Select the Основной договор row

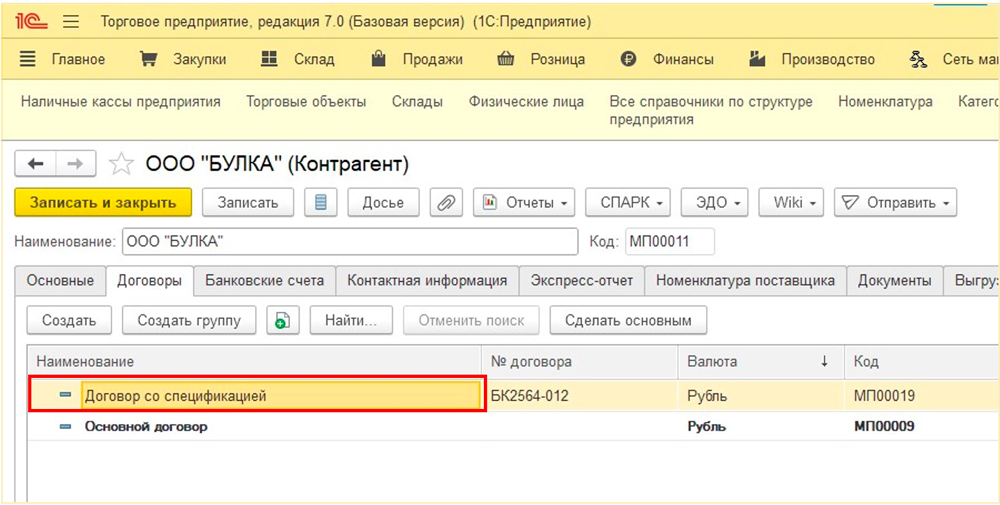coord(146,427)
